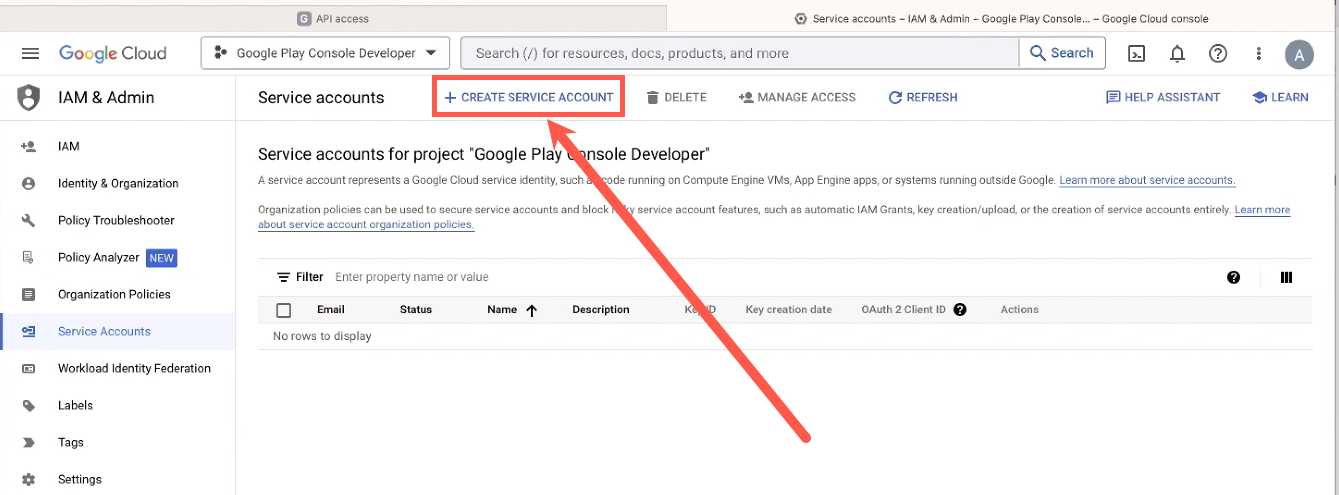Screen dimensions: 1339x495
Task: Open the table help question mark icon
Action: pyautogui.click(x=1233, y=277)
